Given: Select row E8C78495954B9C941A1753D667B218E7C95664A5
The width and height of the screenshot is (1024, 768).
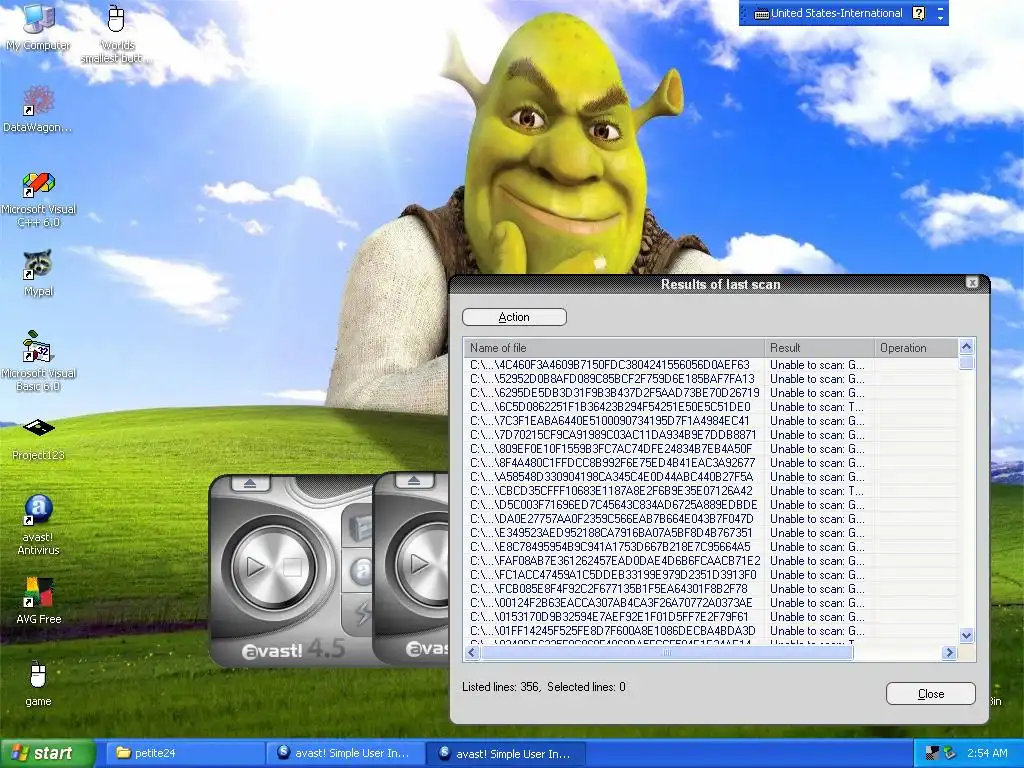Looking at the screenshot, I should point(711,547).
